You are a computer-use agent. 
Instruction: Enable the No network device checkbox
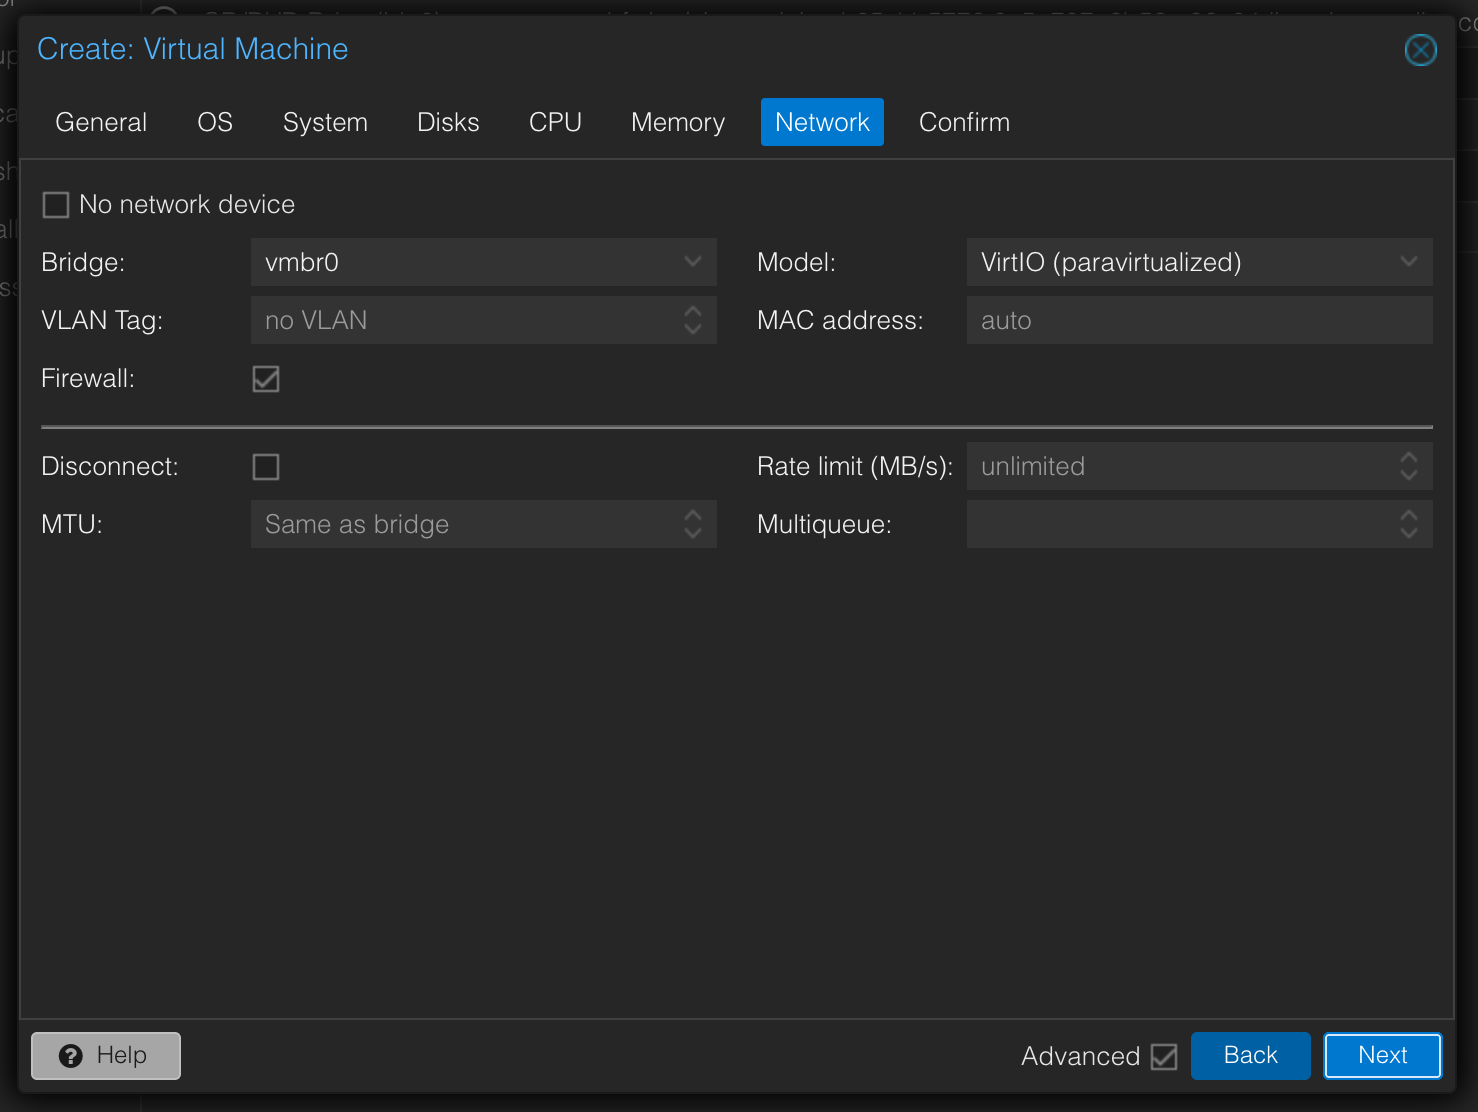[55, 204]
